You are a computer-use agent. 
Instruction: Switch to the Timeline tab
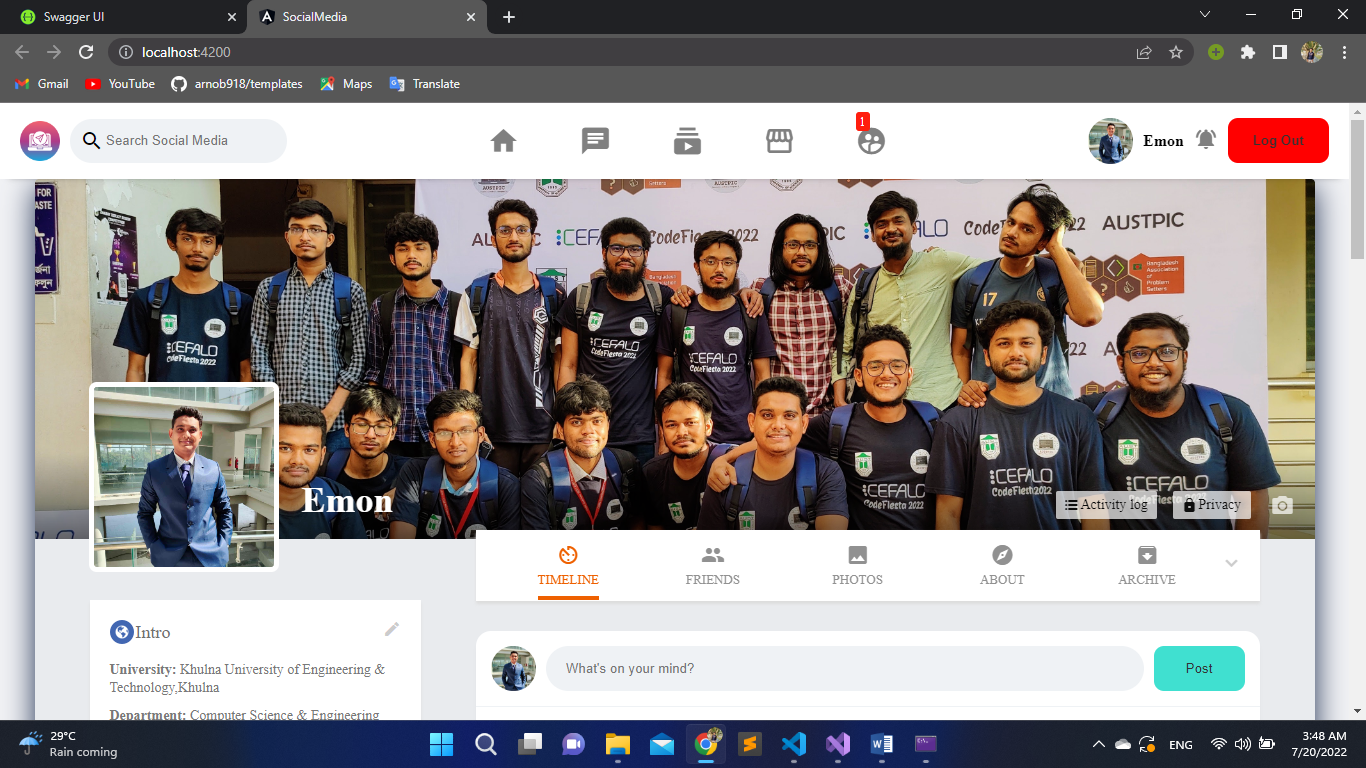tap(568, 566)
